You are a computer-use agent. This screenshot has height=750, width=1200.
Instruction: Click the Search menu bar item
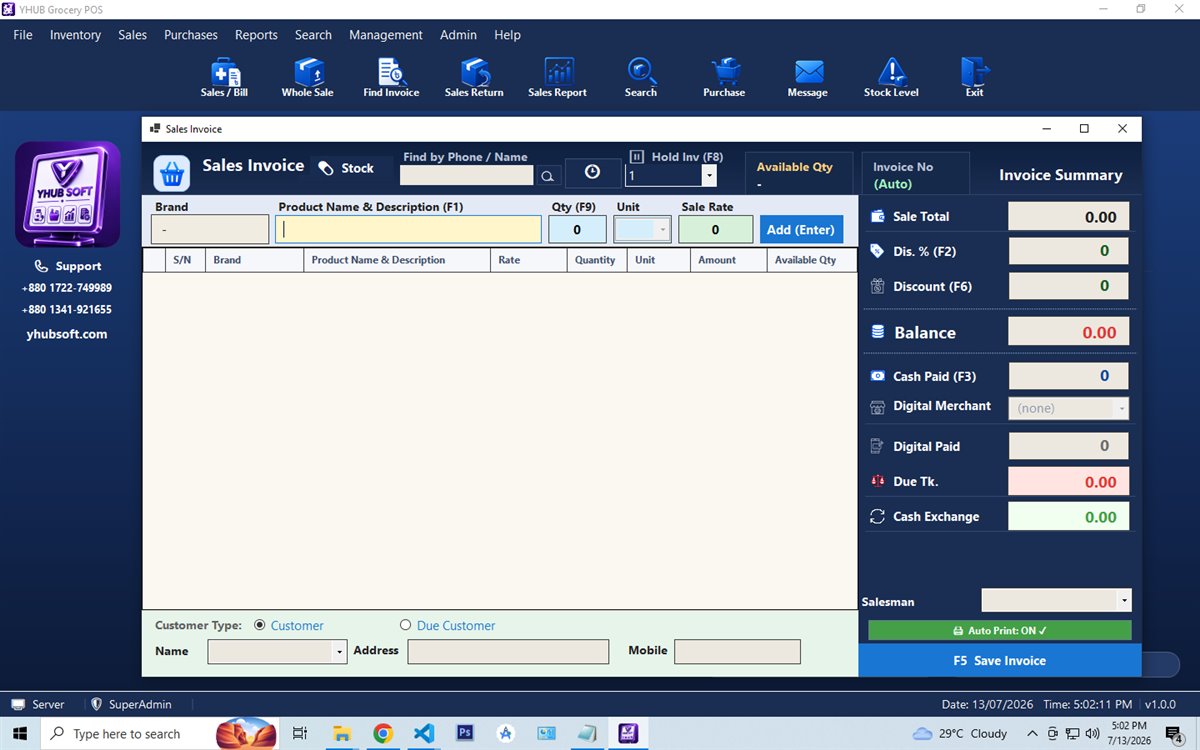(x=313, y=35)
